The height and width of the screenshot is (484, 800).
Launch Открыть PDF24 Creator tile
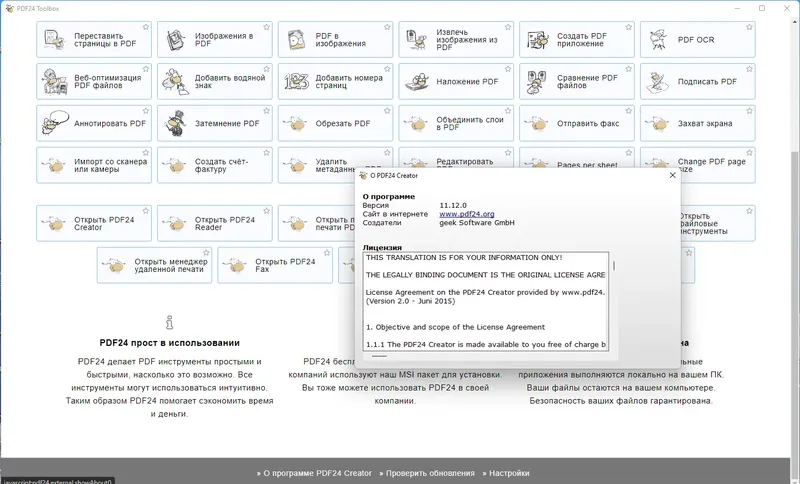coord(94,223)
